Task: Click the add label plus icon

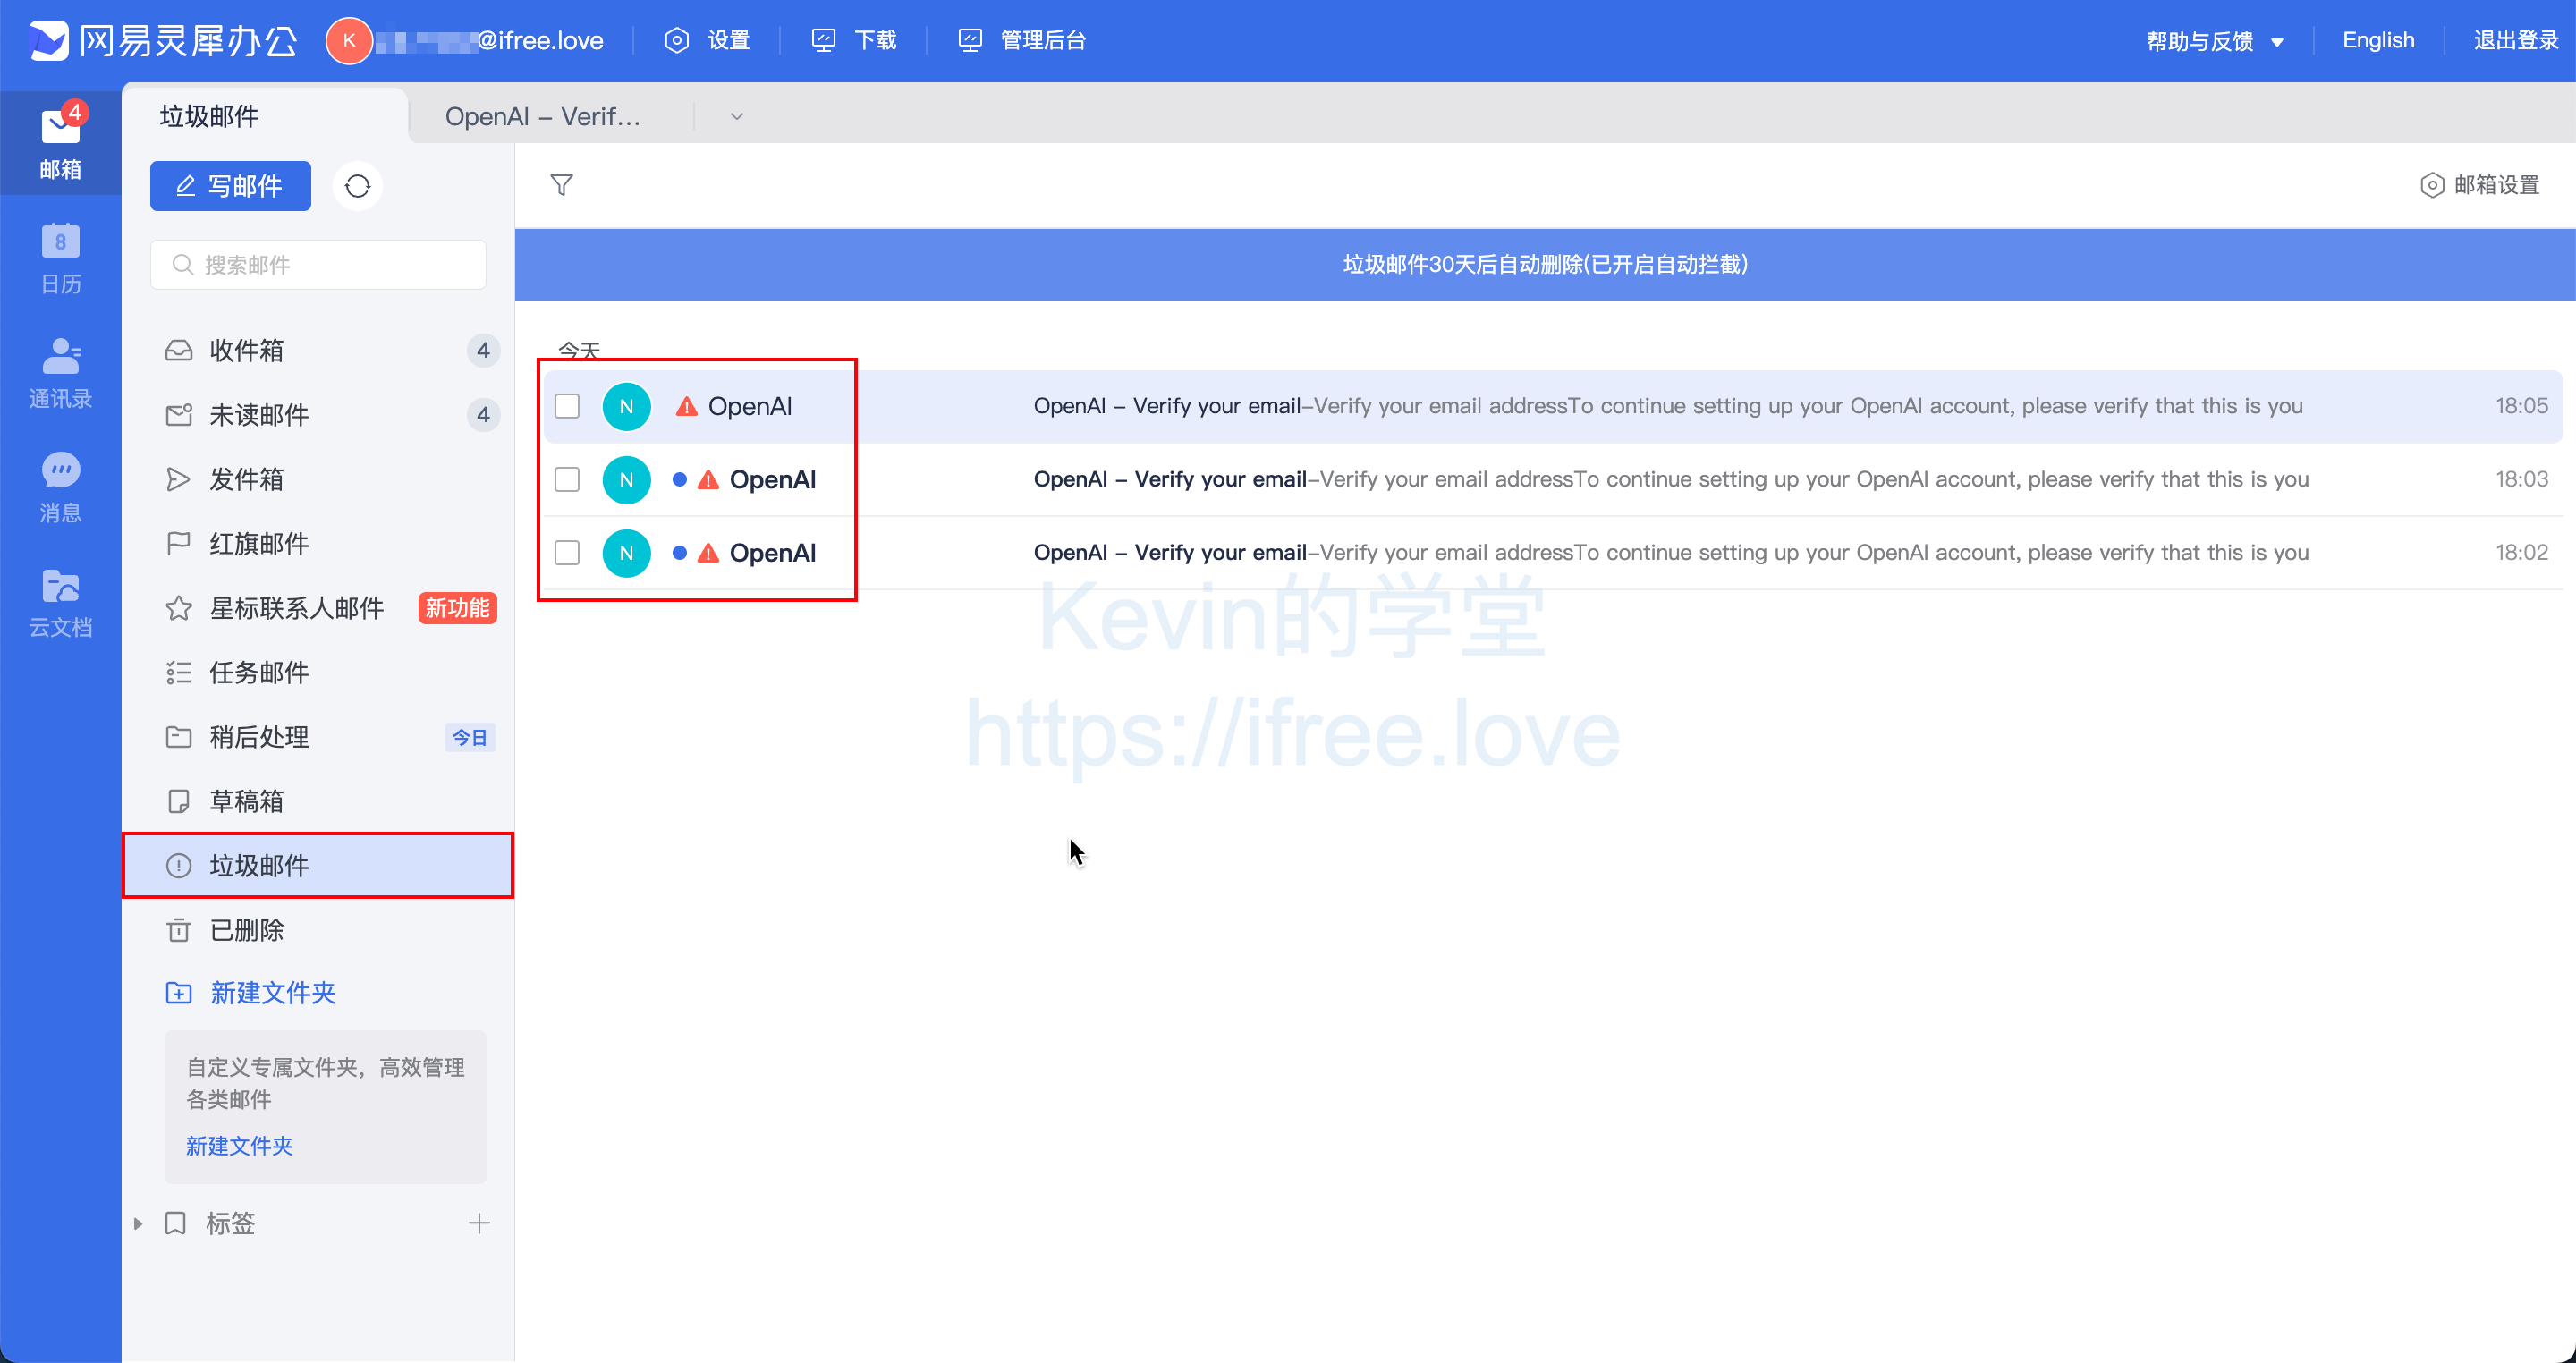Action: (x=479, y=1223)
